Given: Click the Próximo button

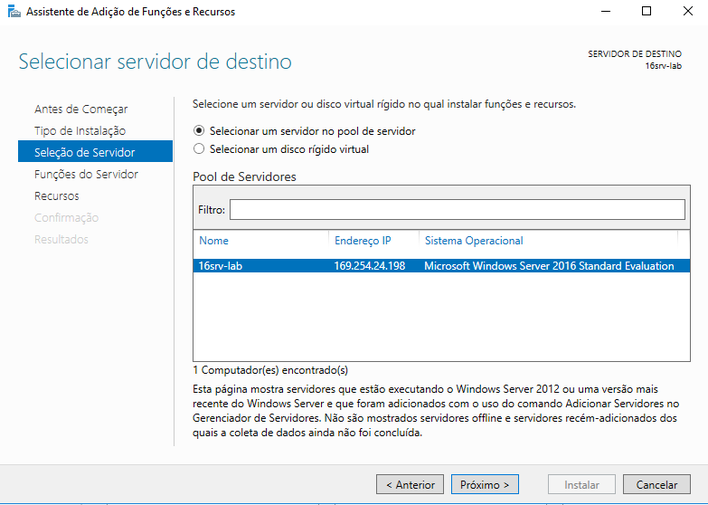Looking at the screenshot, I should tap(484, 484).
